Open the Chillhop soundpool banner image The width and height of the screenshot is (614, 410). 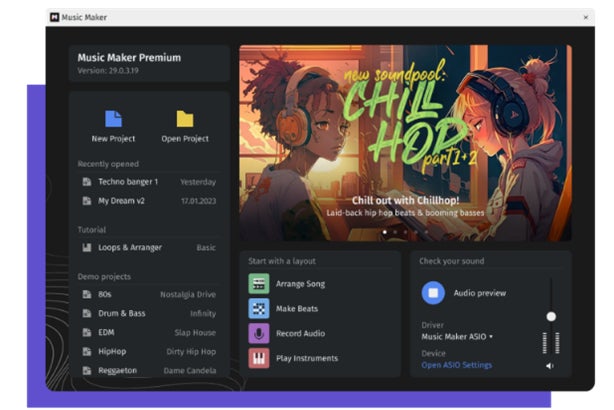click(x=405, y=143)
